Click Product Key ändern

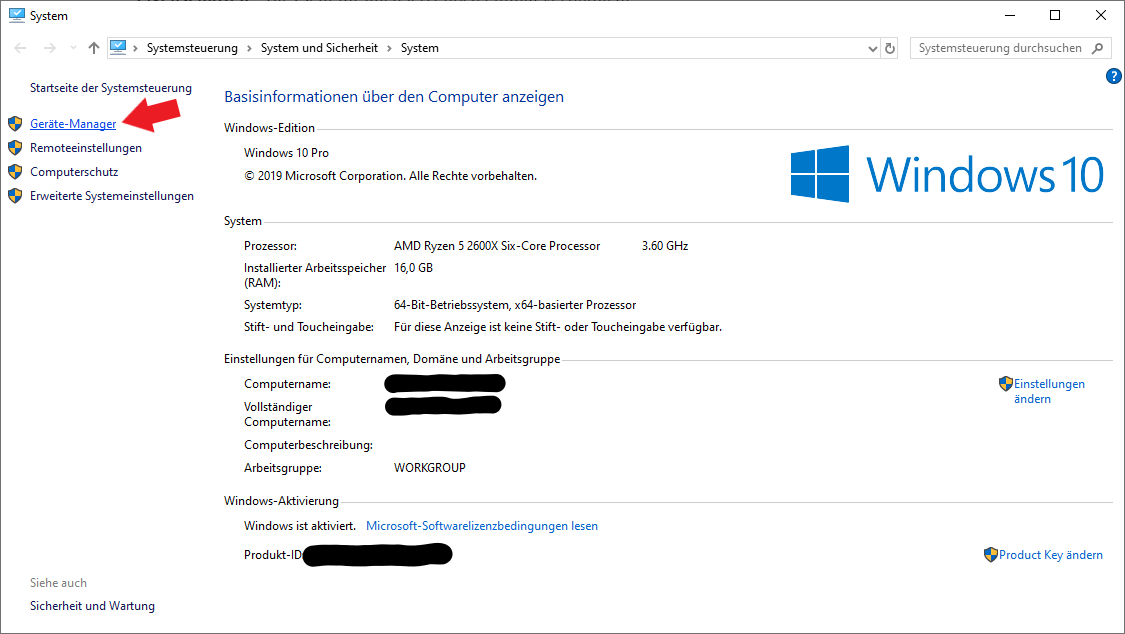tap(1051, 554)
